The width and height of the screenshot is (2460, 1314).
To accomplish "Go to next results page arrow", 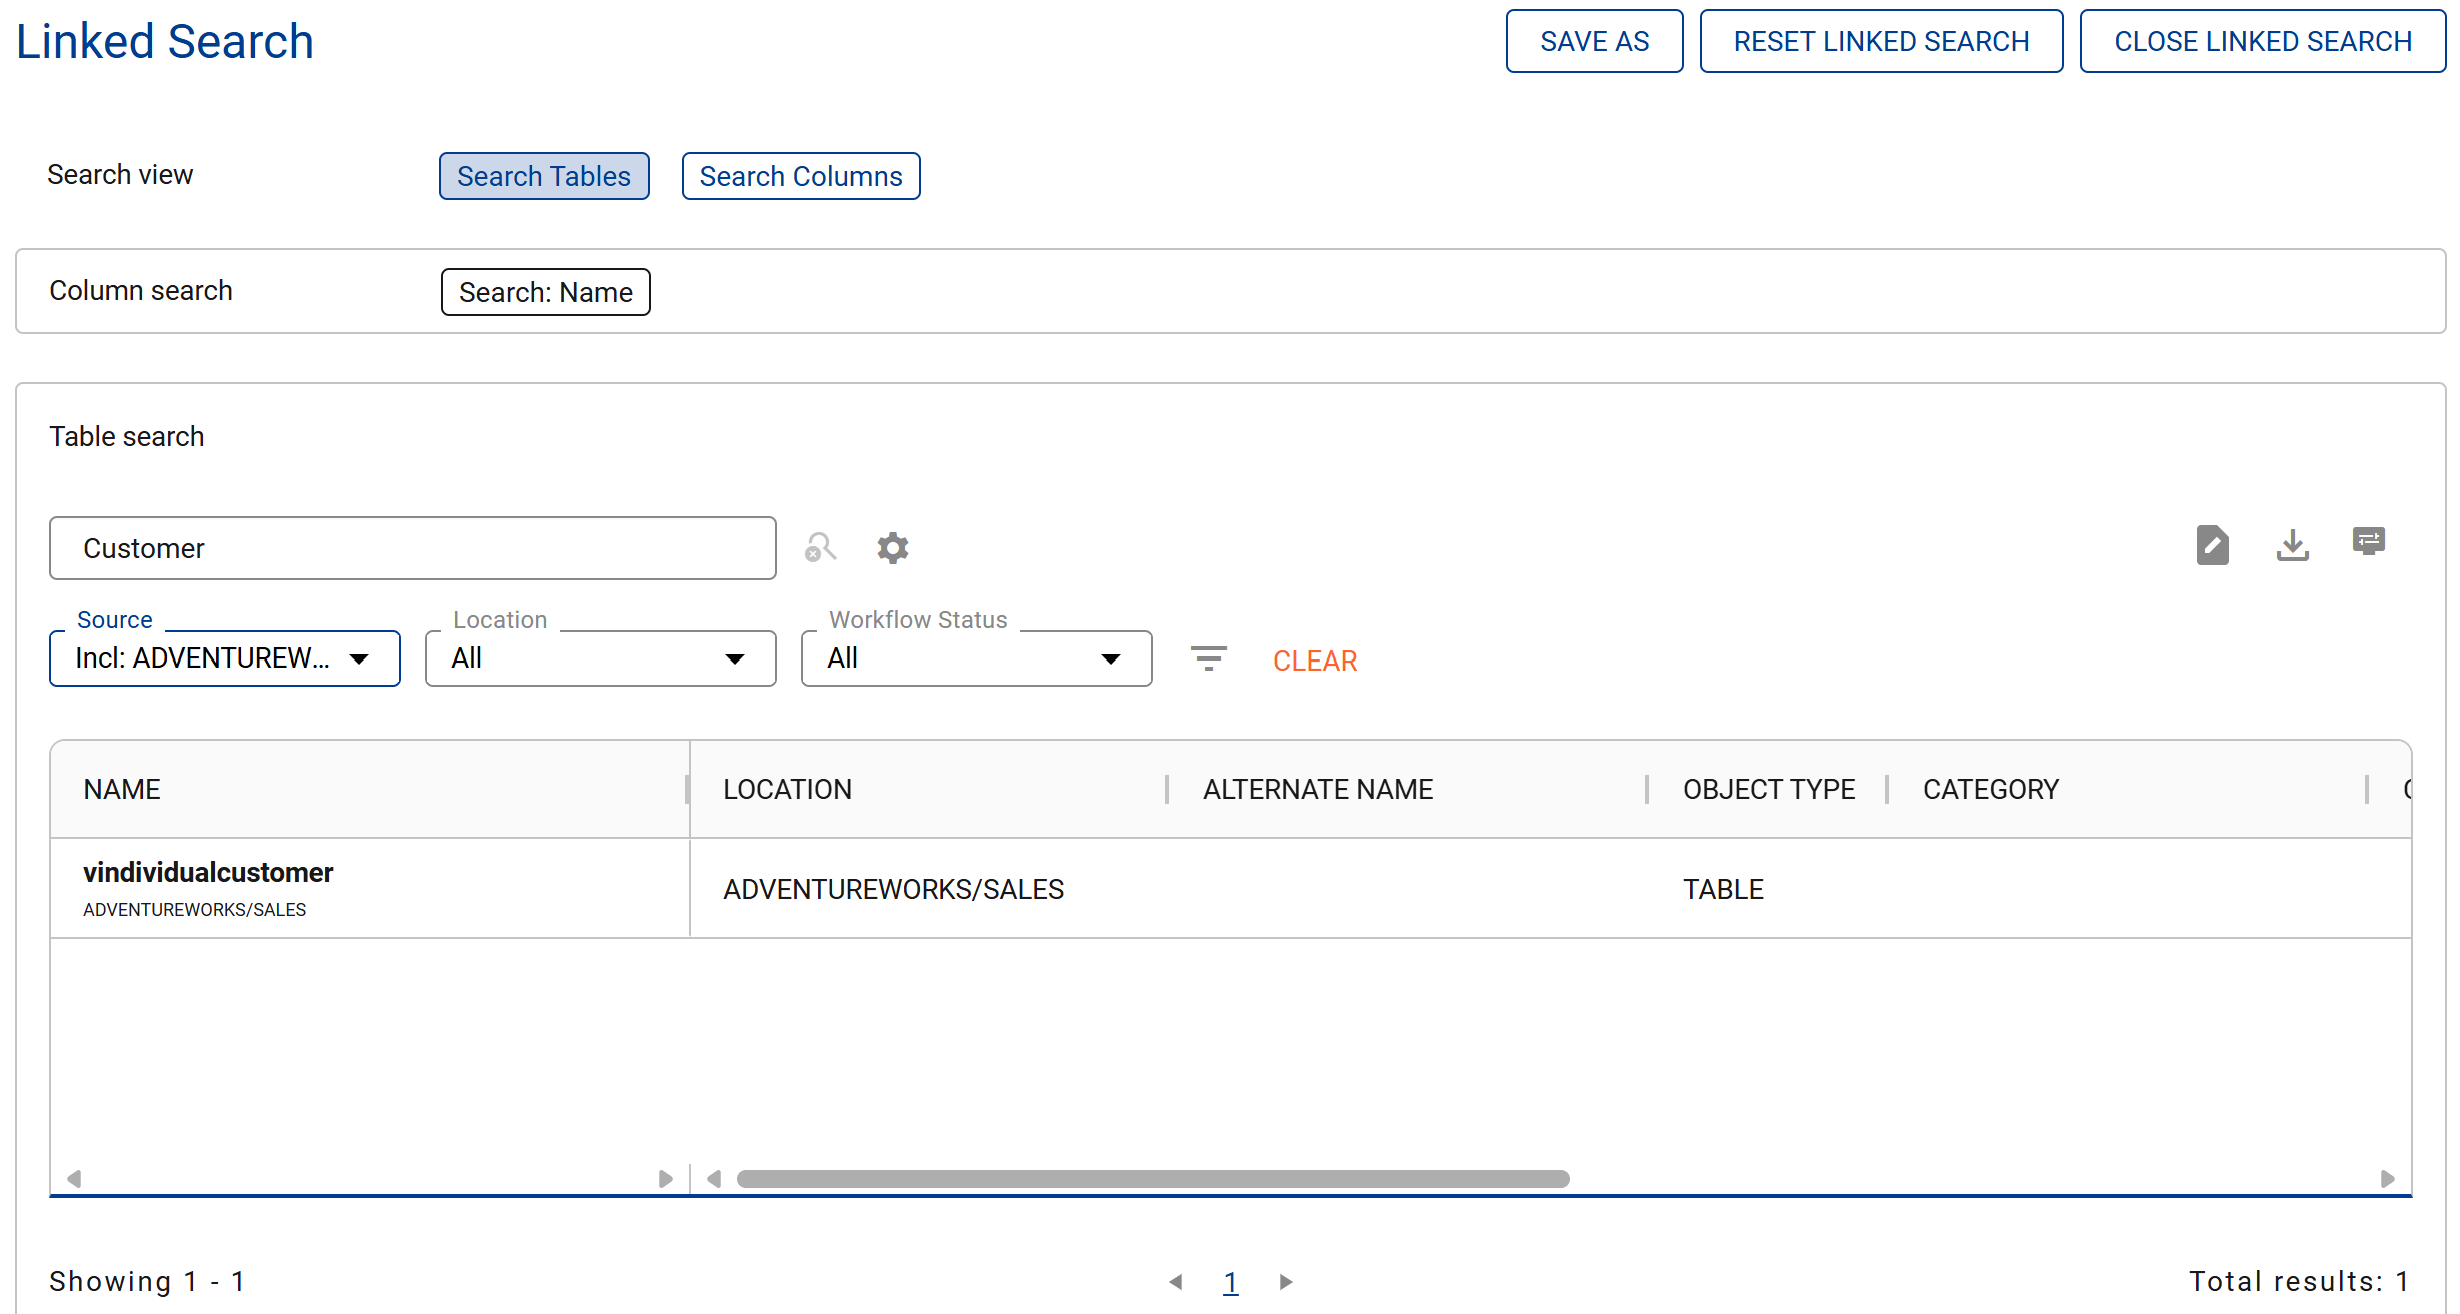I will [x=1286, y=1282].
